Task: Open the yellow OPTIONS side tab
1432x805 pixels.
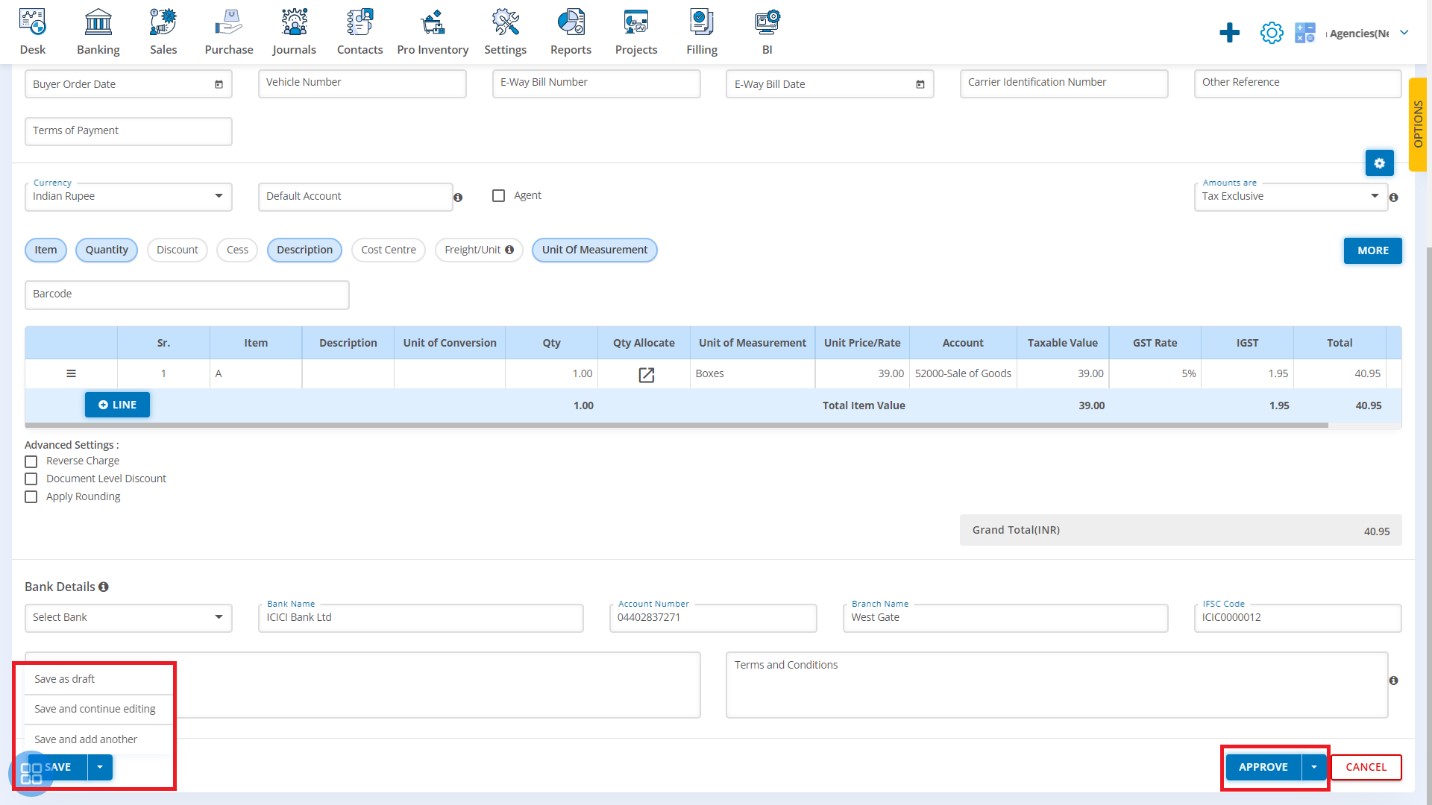Action: (1418, 123)
